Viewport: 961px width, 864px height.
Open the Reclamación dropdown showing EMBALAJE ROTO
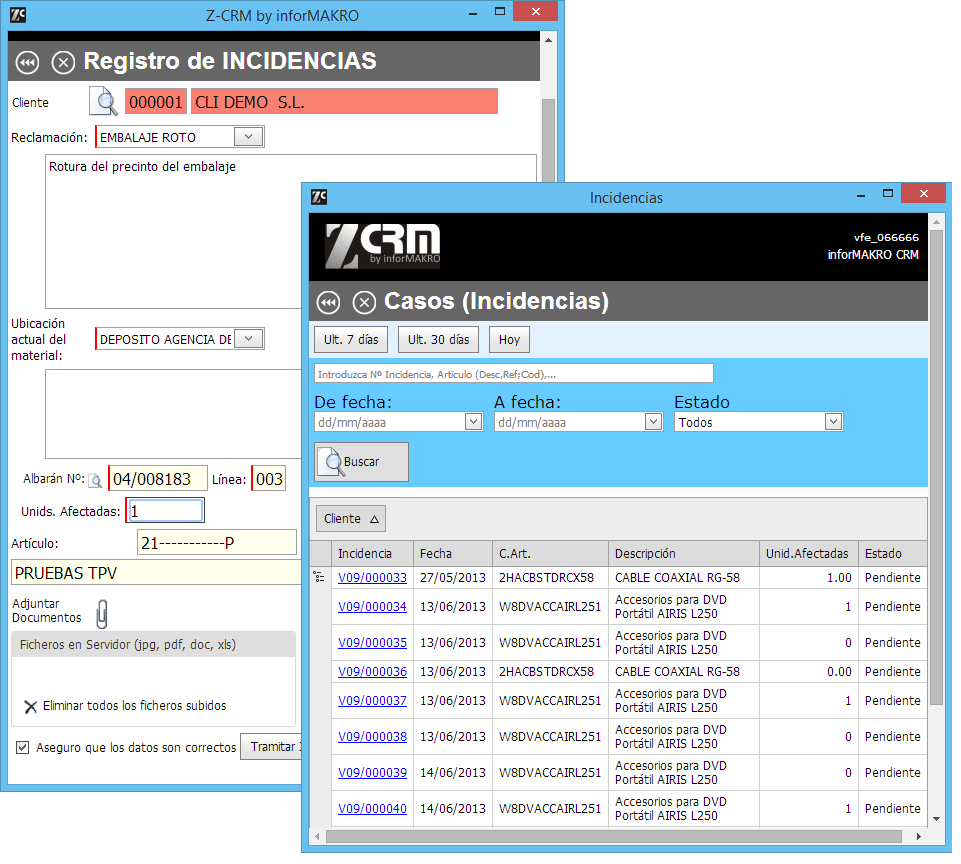click(x=249, y=137)
